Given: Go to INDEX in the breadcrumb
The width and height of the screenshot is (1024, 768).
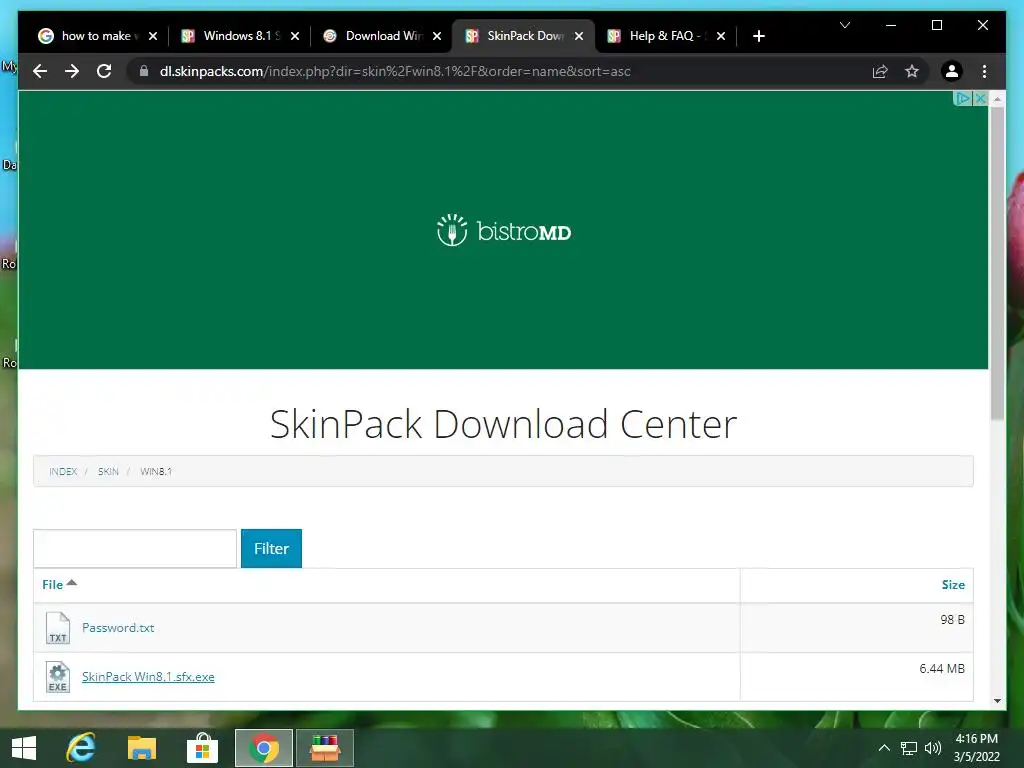Looking at the screenshot, I should pyautogui.click(x=63, y=472).
